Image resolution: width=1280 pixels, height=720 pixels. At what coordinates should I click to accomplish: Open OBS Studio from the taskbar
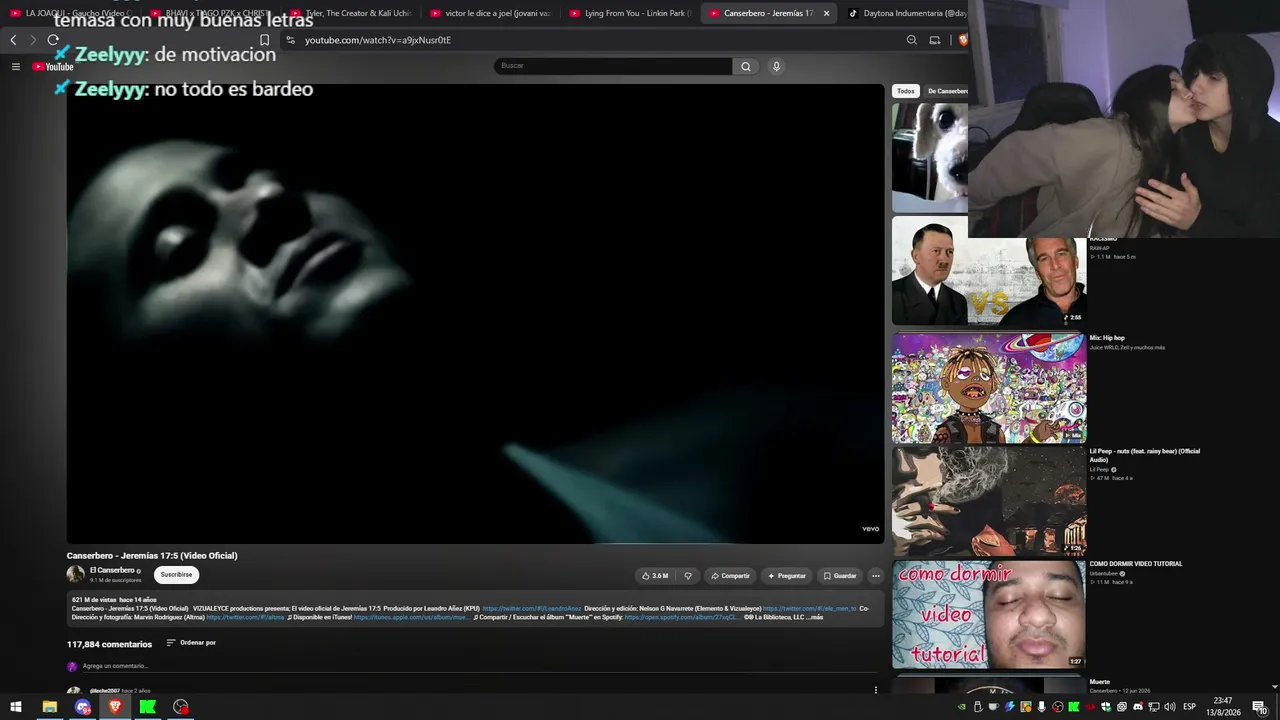[180, 707]
